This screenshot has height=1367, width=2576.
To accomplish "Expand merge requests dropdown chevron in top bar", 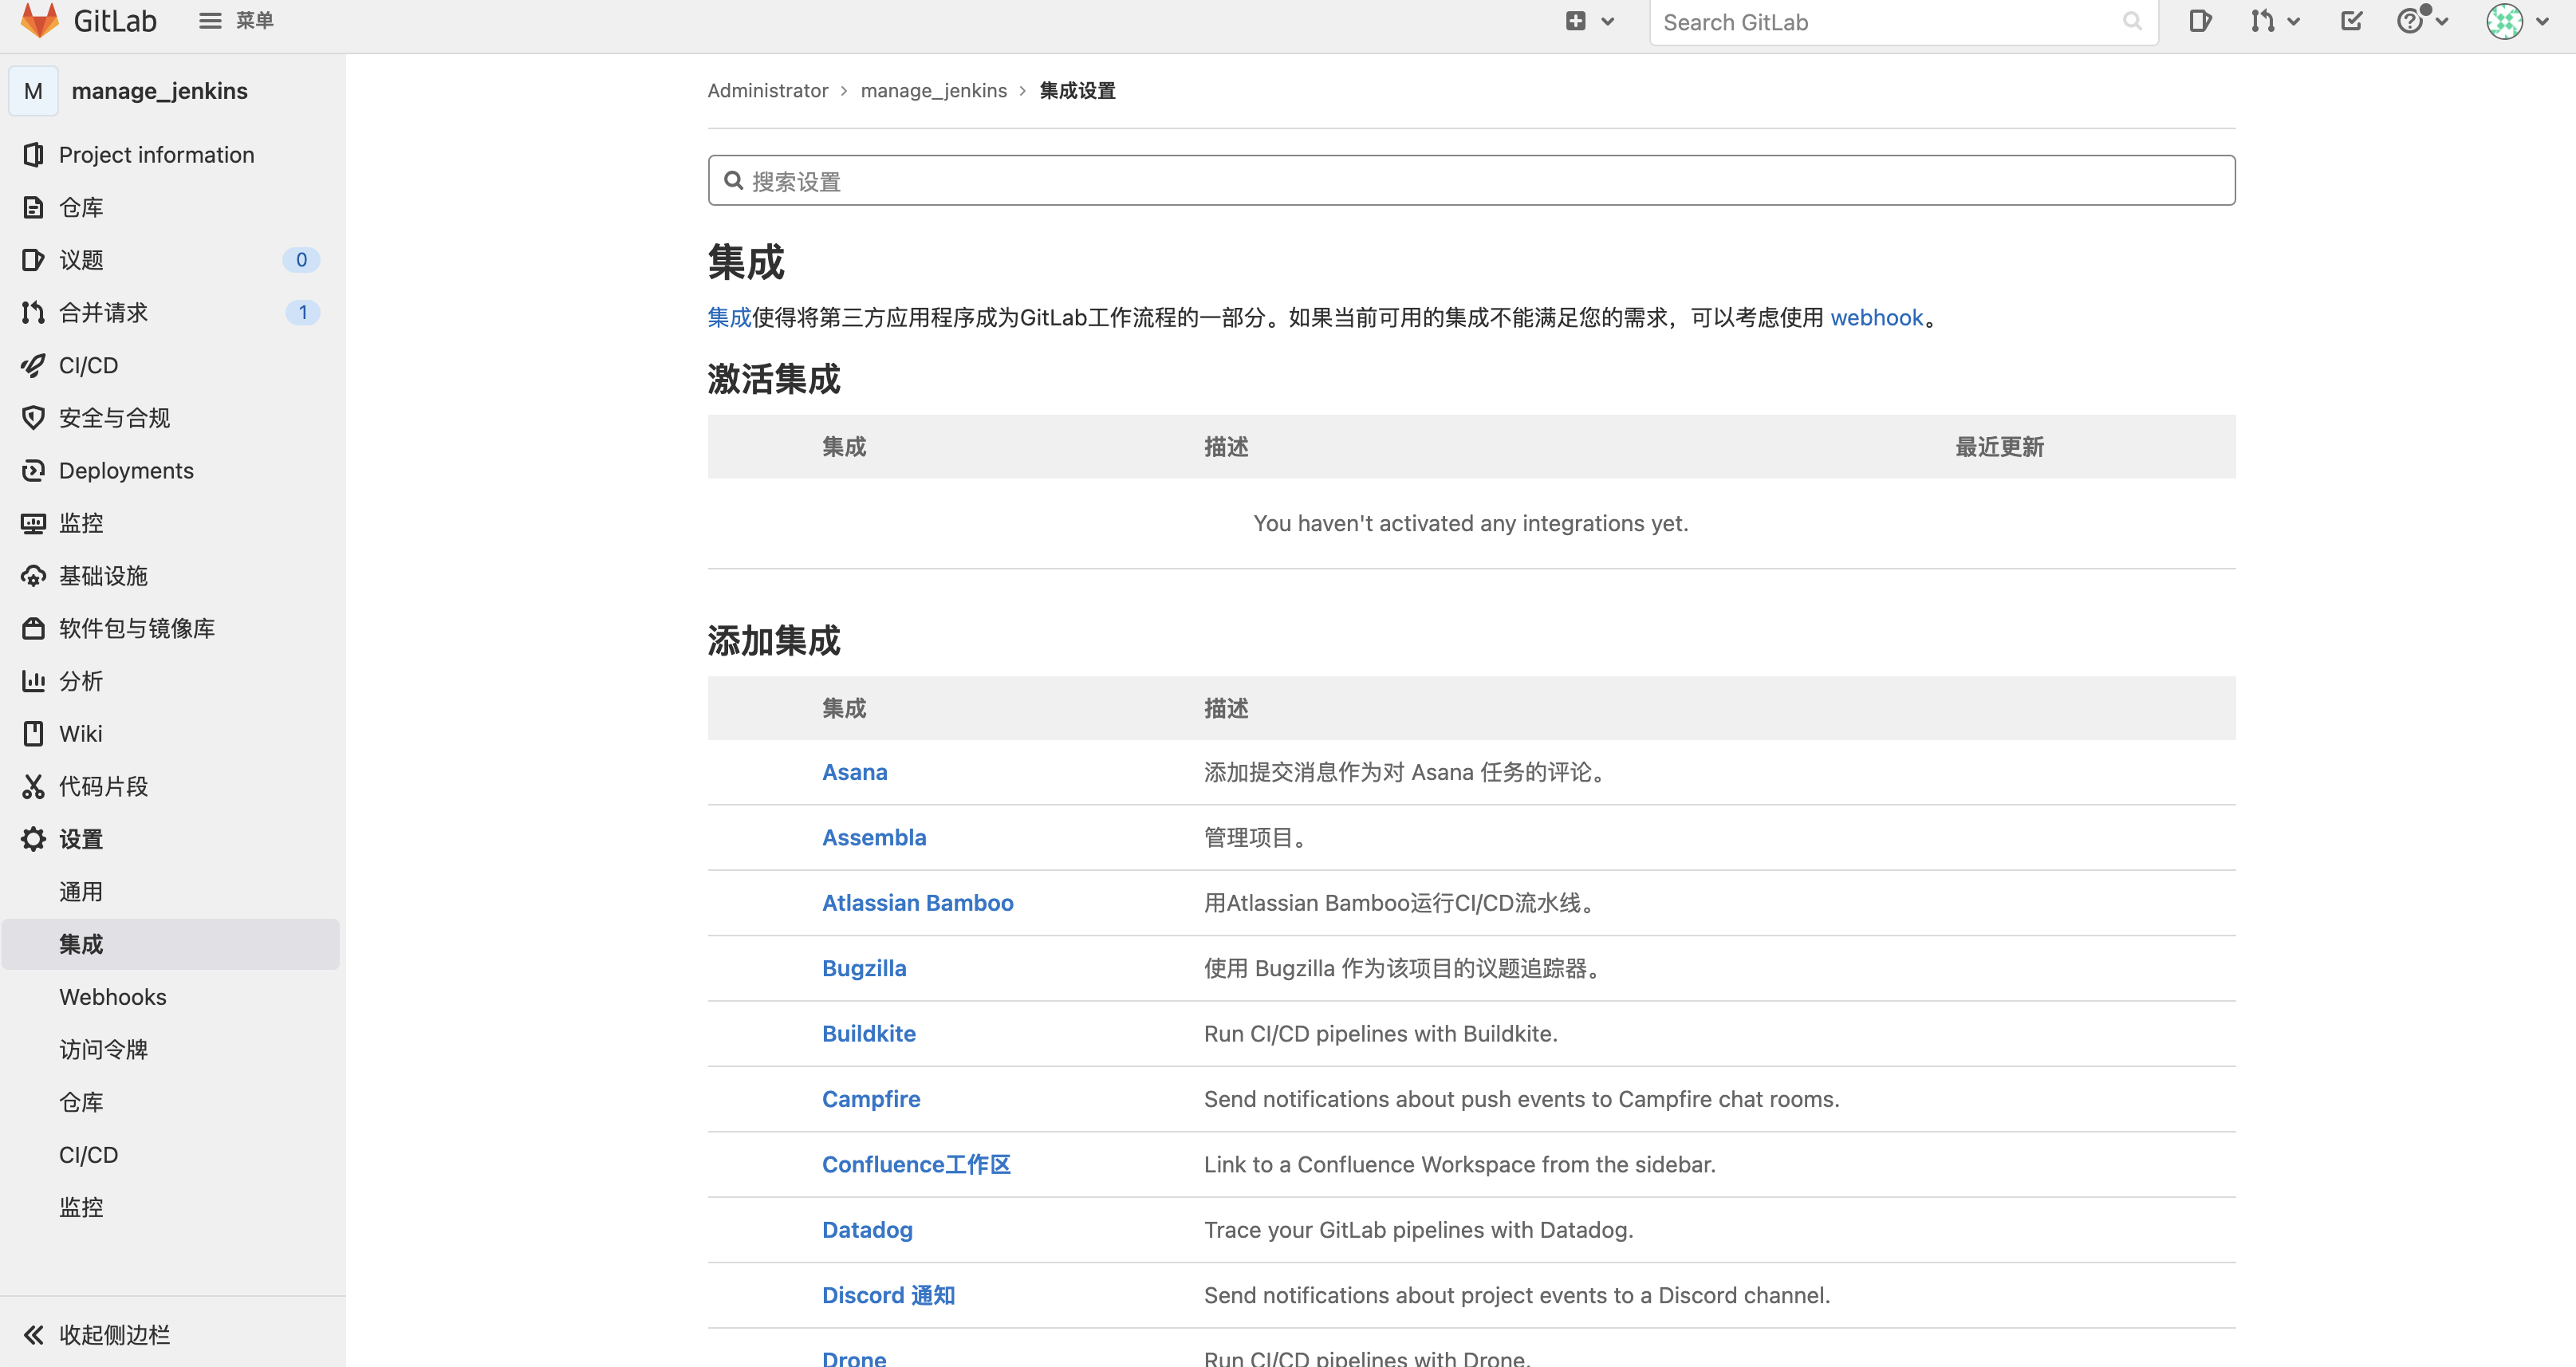I will pyautogui.click(x=2294, y=21).
